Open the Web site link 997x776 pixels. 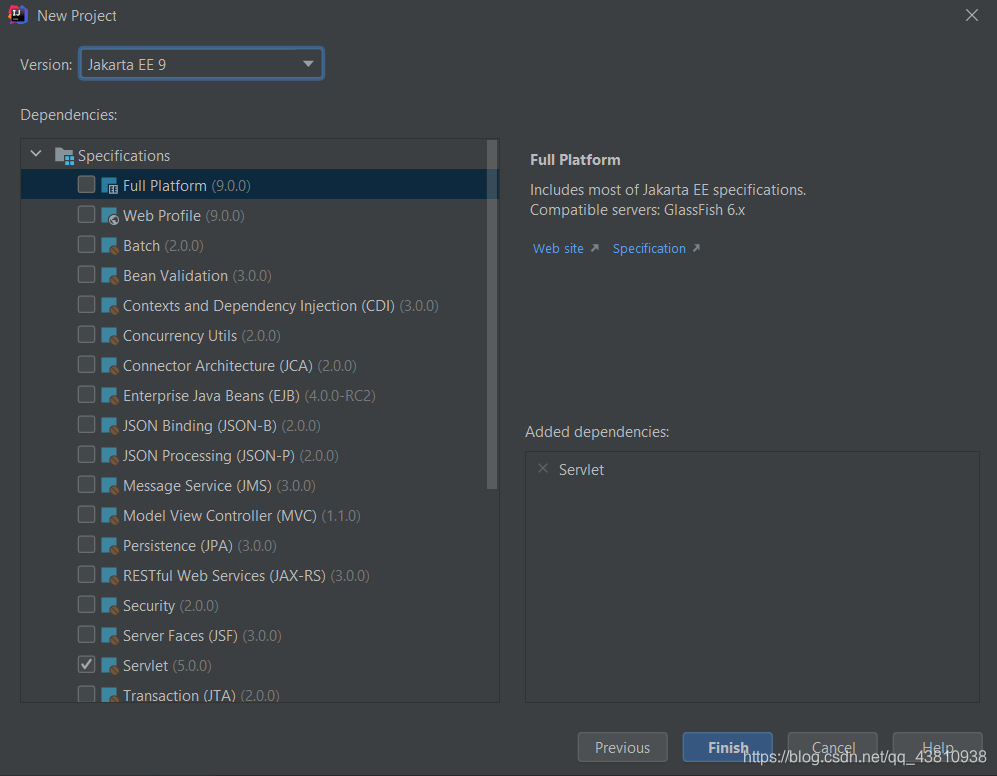[558, 249]
